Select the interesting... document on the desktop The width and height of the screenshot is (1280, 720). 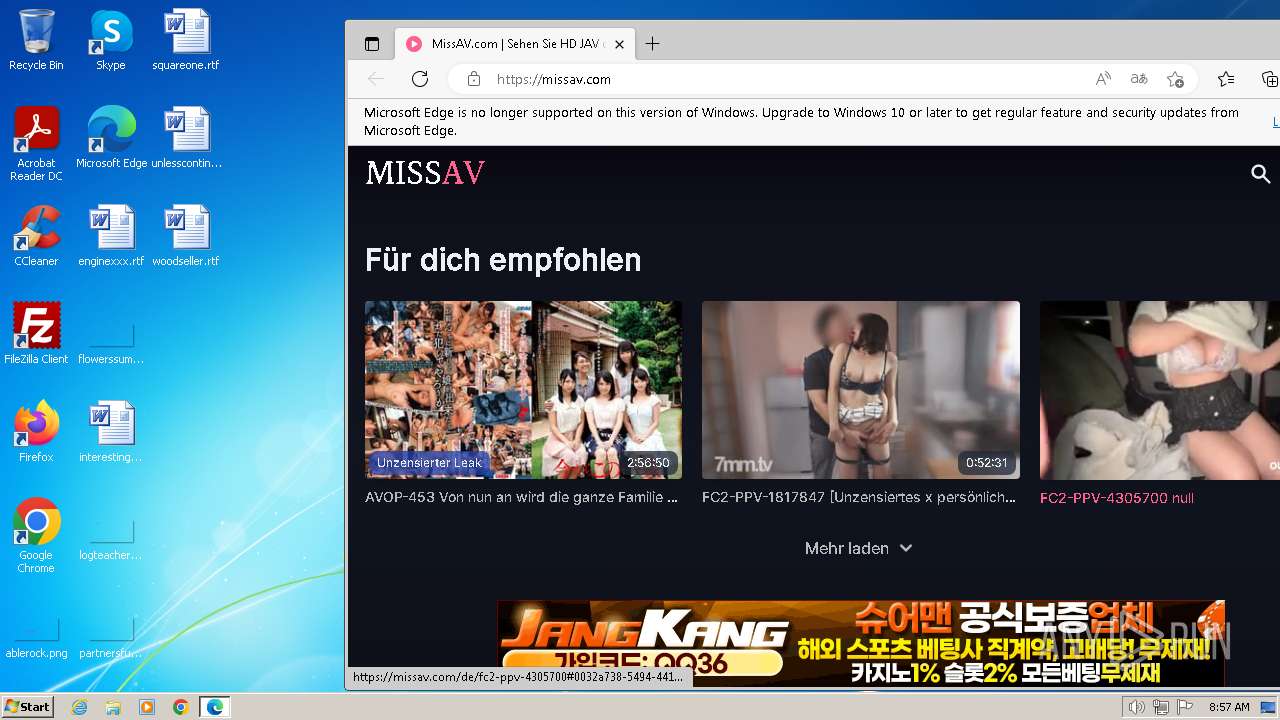point(111,432)
